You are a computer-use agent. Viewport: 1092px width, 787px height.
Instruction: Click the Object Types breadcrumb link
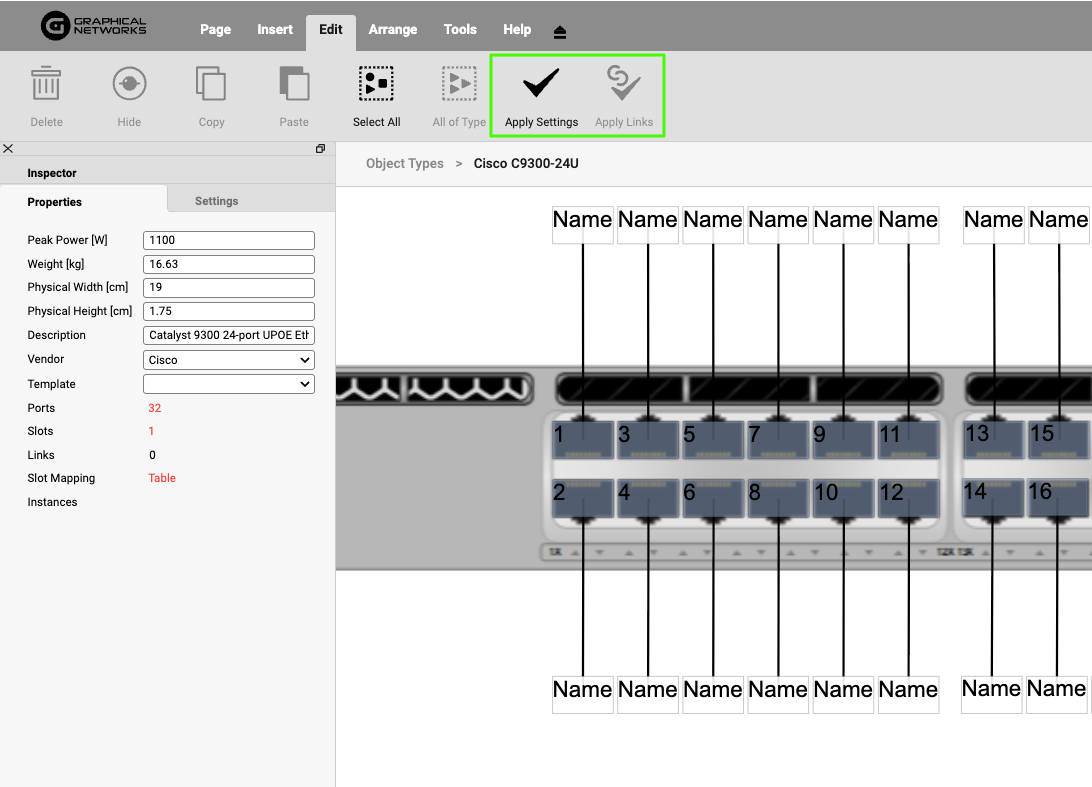(405, 163)
